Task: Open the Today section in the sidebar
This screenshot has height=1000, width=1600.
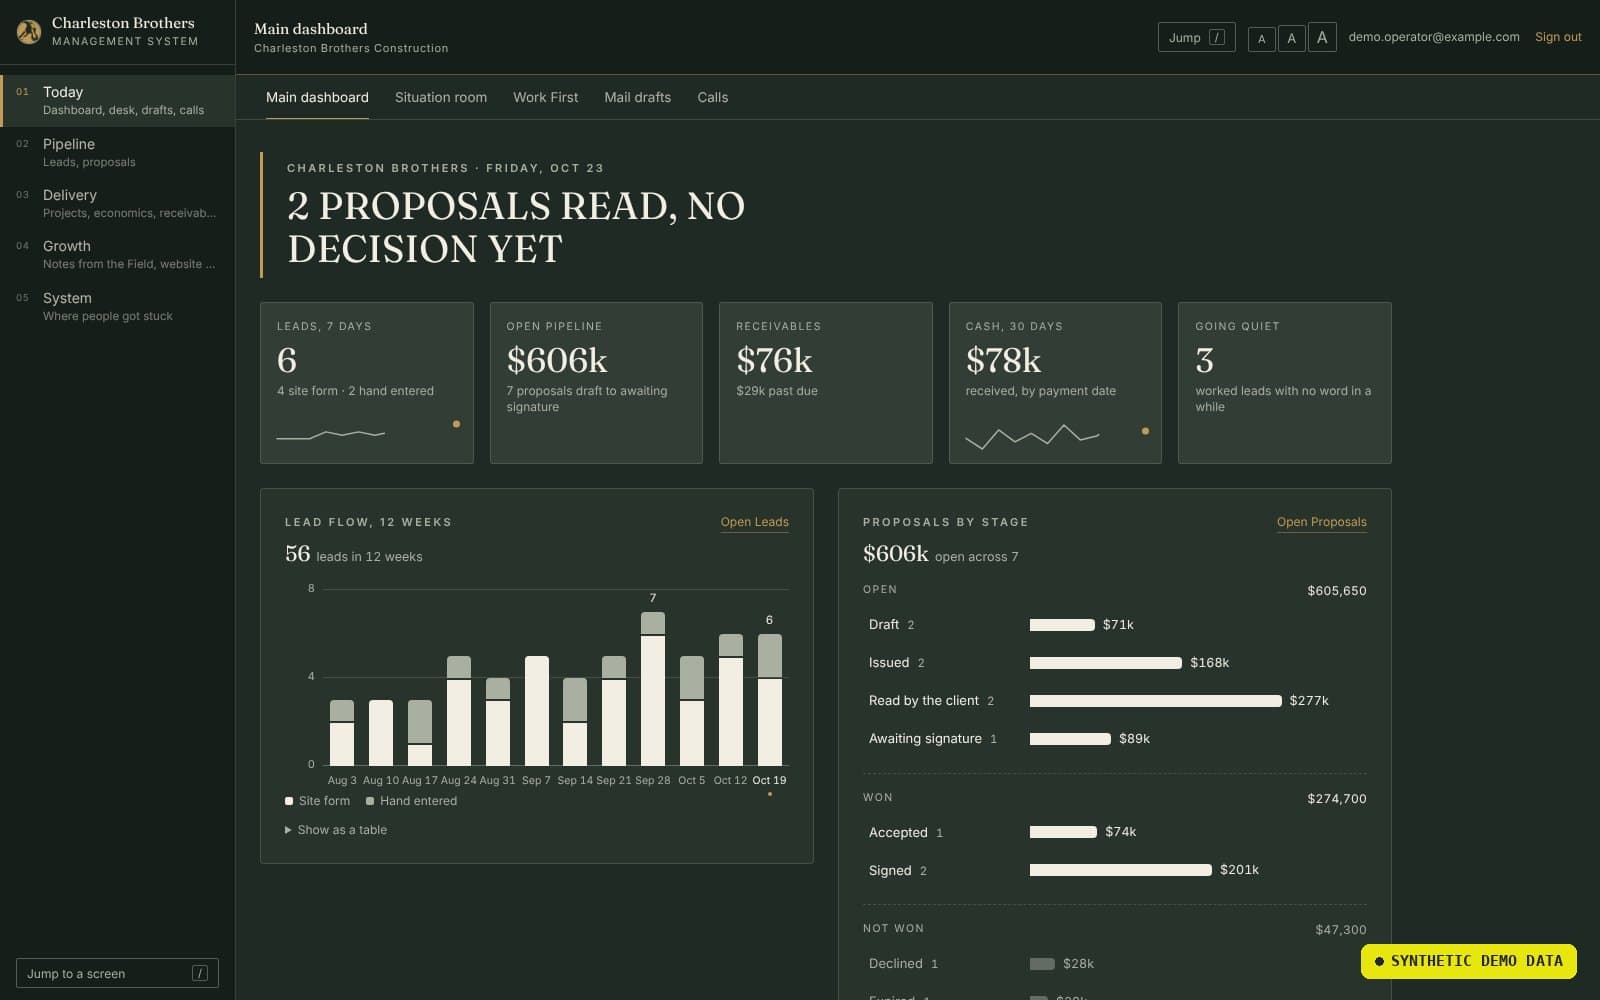Action: coord(118,101)
